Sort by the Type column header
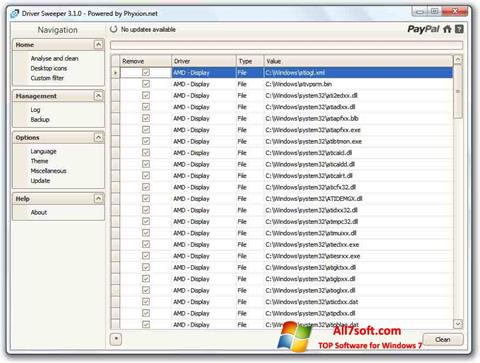The width and height of the screenshot is (480, 363). [250, 61]
